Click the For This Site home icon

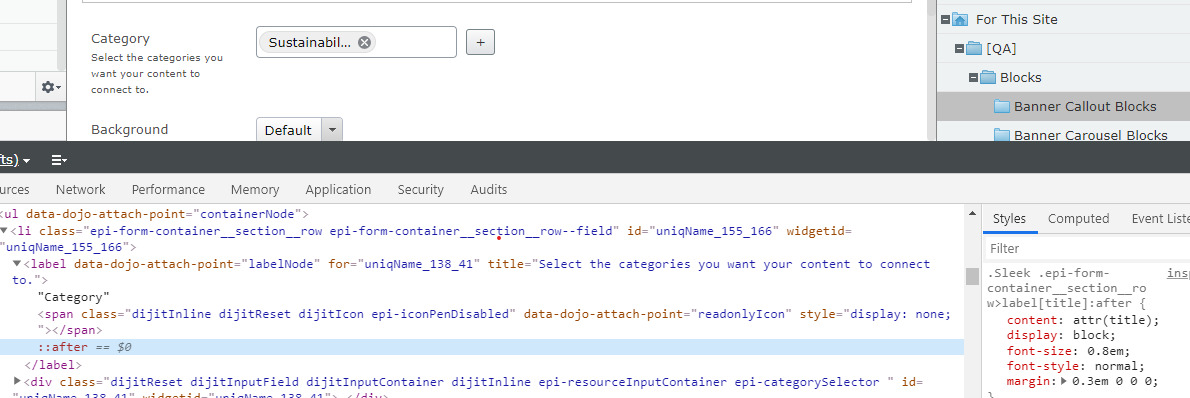point(960,20)
